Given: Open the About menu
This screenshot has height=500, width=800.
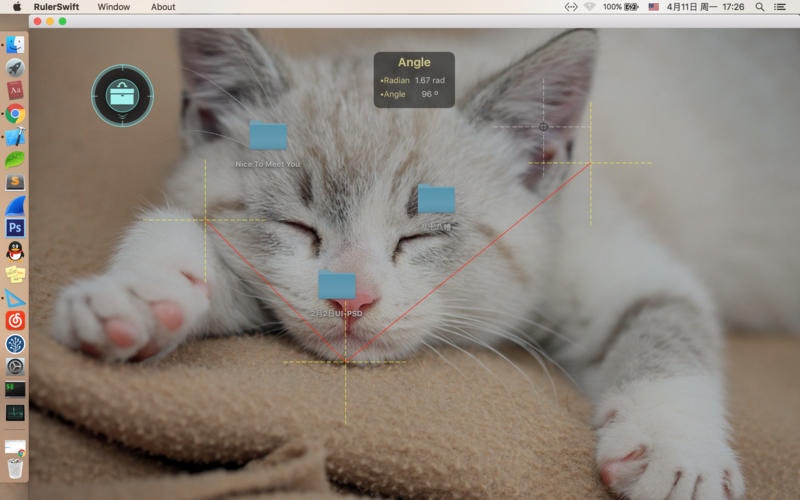Looking at the screenshot, I should pyautogui.click(x=163, y=7).
